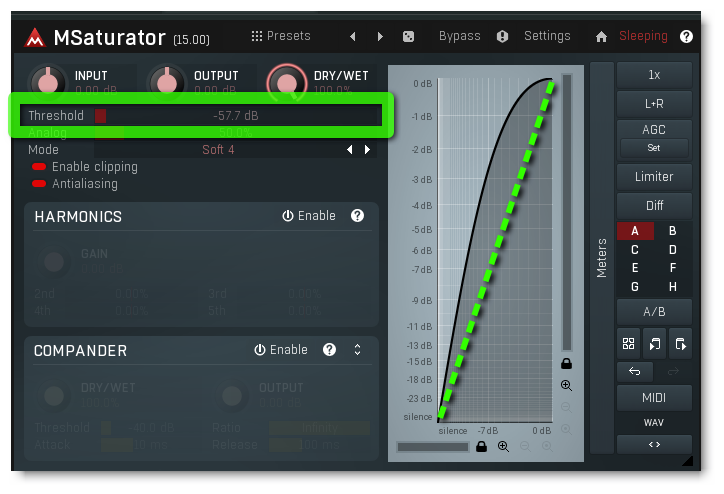Click the copy preset icon
This screenshot has height=494, width=724.
[x=655, y=344]
